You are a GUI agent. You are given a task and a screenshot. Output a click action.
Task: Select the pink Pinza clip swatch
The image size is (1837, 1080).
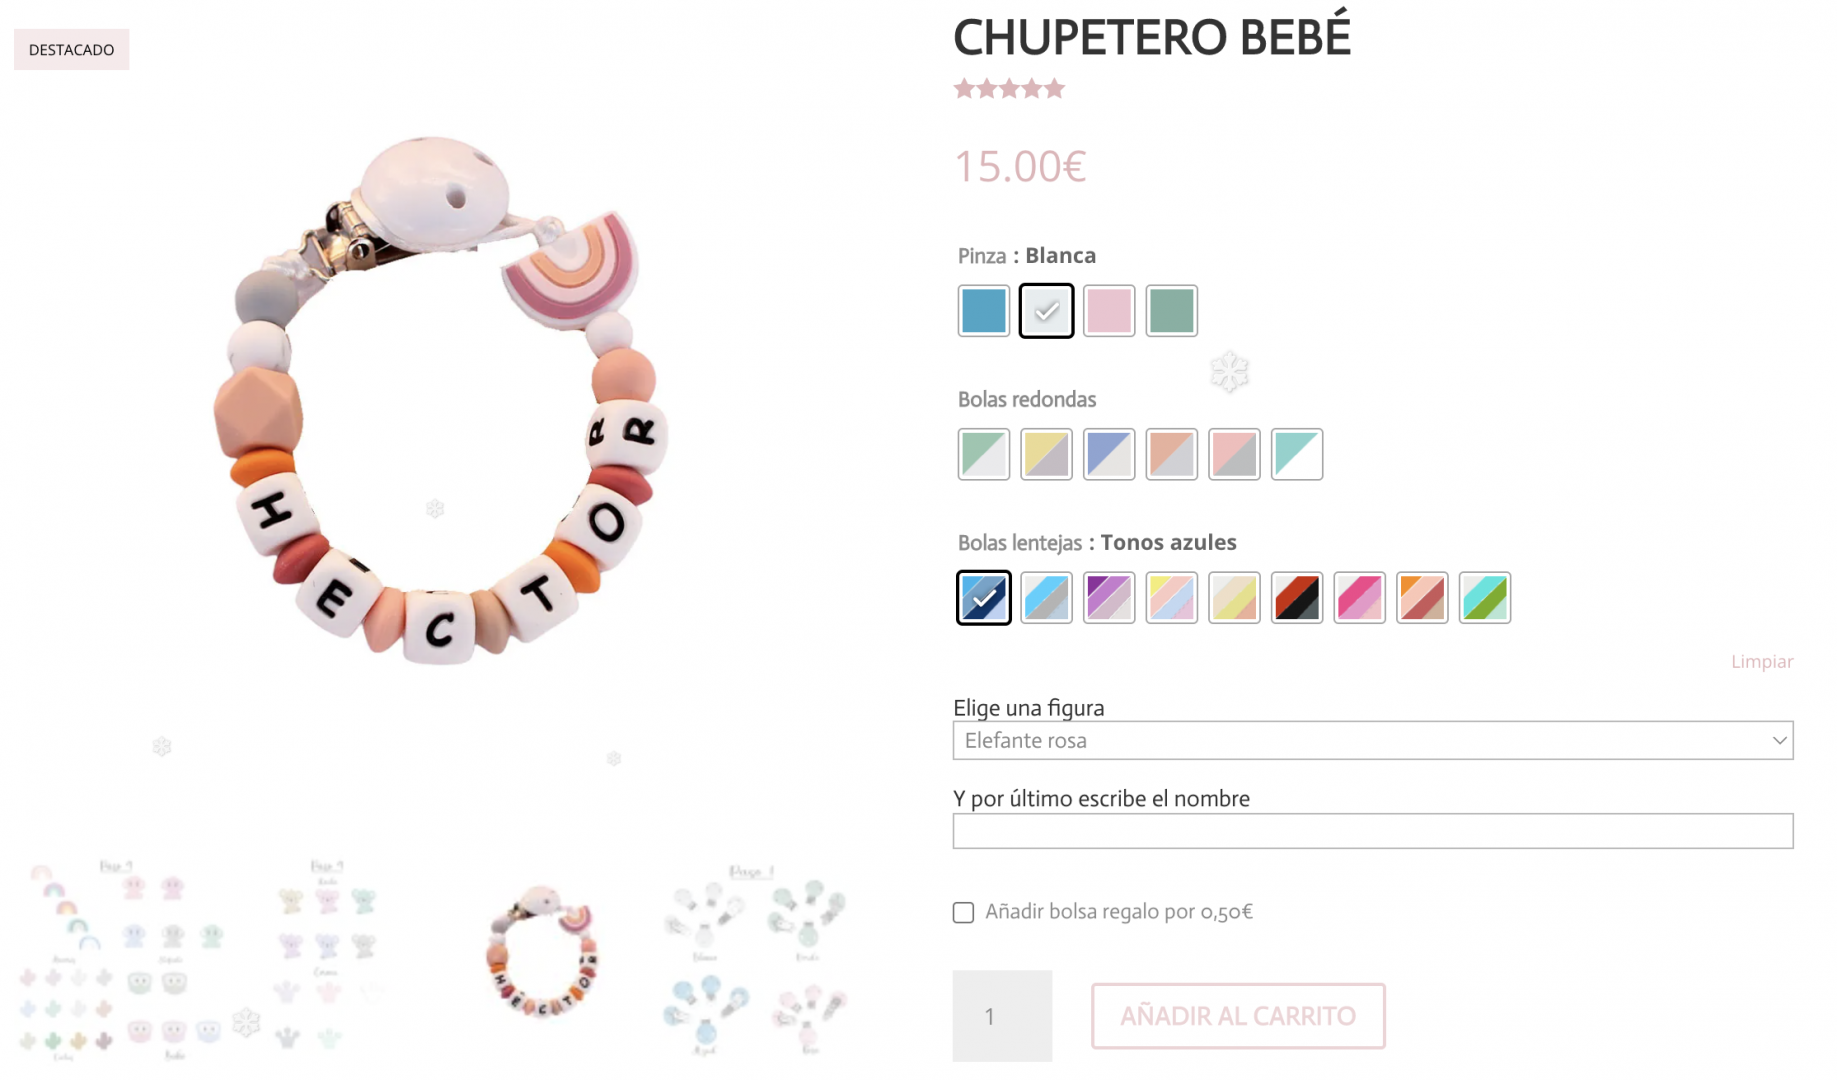click(1109, 310)
